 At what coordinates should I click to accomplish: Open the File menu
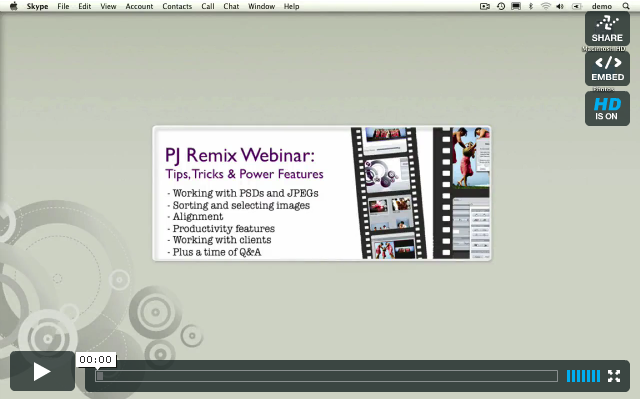[63, 6]
